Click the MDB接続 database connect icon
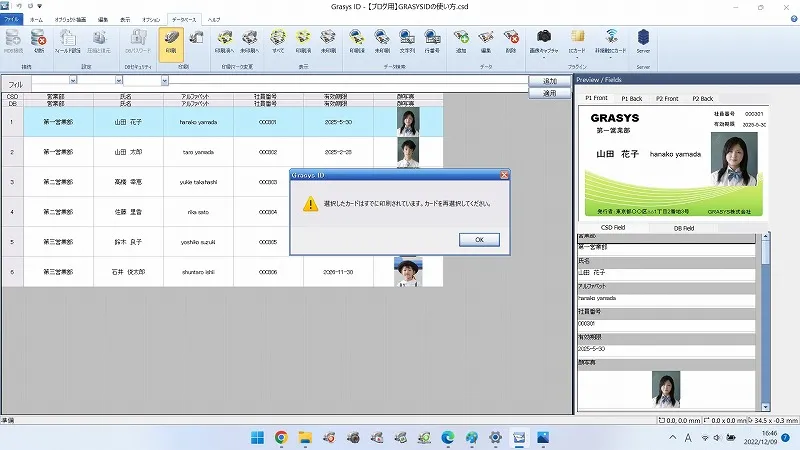 coord(13,41)
